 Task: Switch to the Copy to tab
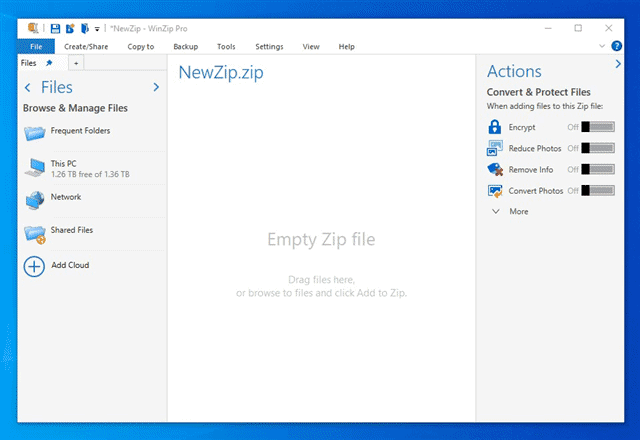pyautogui.click(x=141, y=47)
